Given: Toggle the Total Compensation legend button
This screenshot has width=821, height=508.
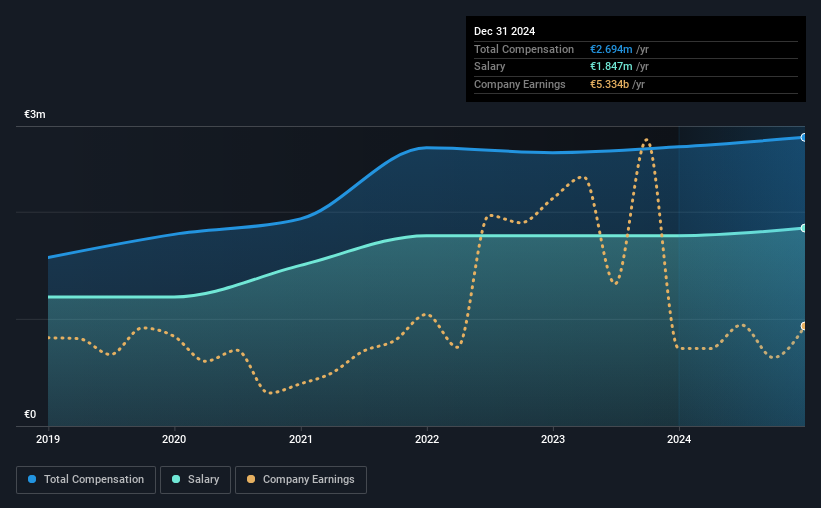Looking at the screenshot, I should [x=86, y=480].
